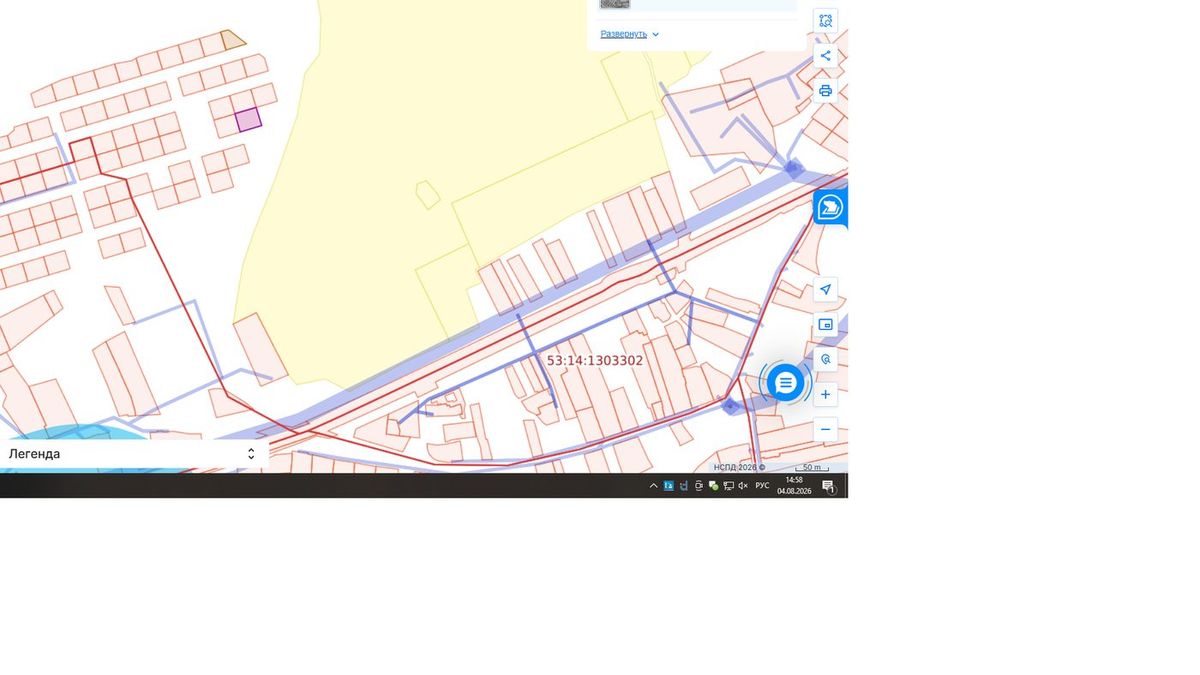Switch the РУС input language
Viewport: 1200px width, 675px height.
[762, 486]
